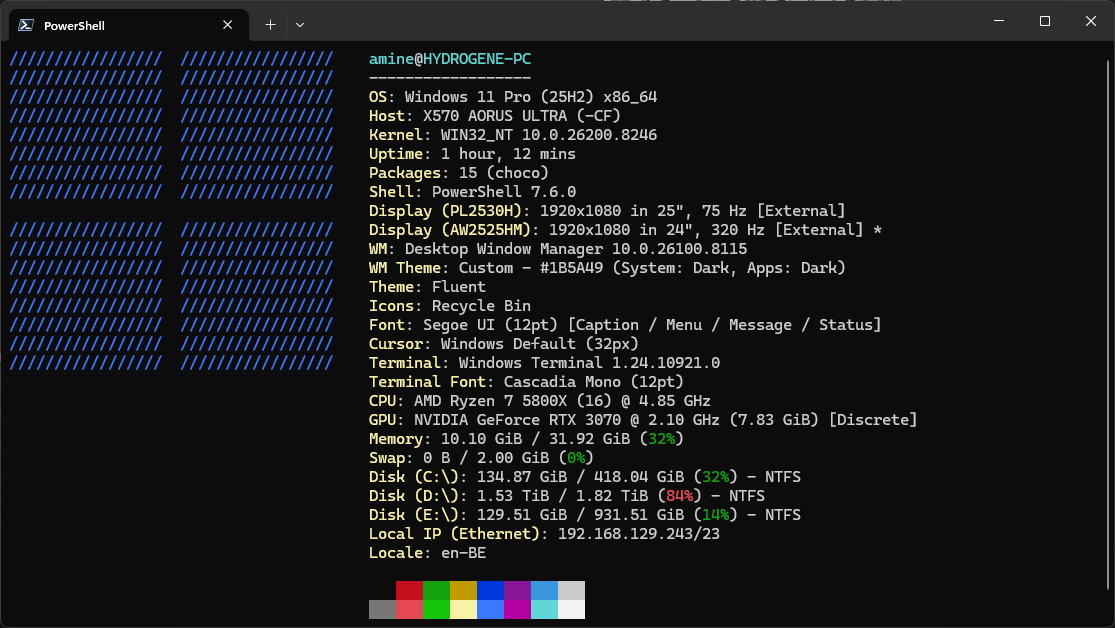Viewport: 1115px width, 628px height.
Task: Click the Font line 'Segoe UI (12pt)'
Action: point(625,325)
